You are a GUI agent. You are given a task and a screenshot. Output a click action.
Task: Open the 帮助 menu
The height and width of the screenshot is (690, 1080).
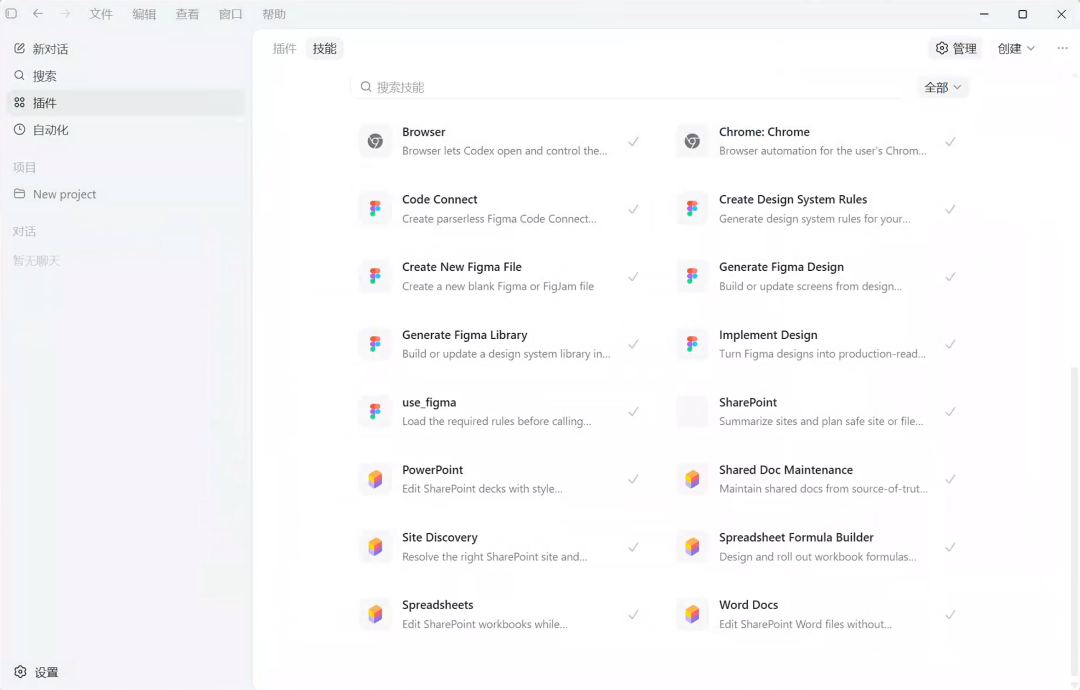tap(273, 14)
